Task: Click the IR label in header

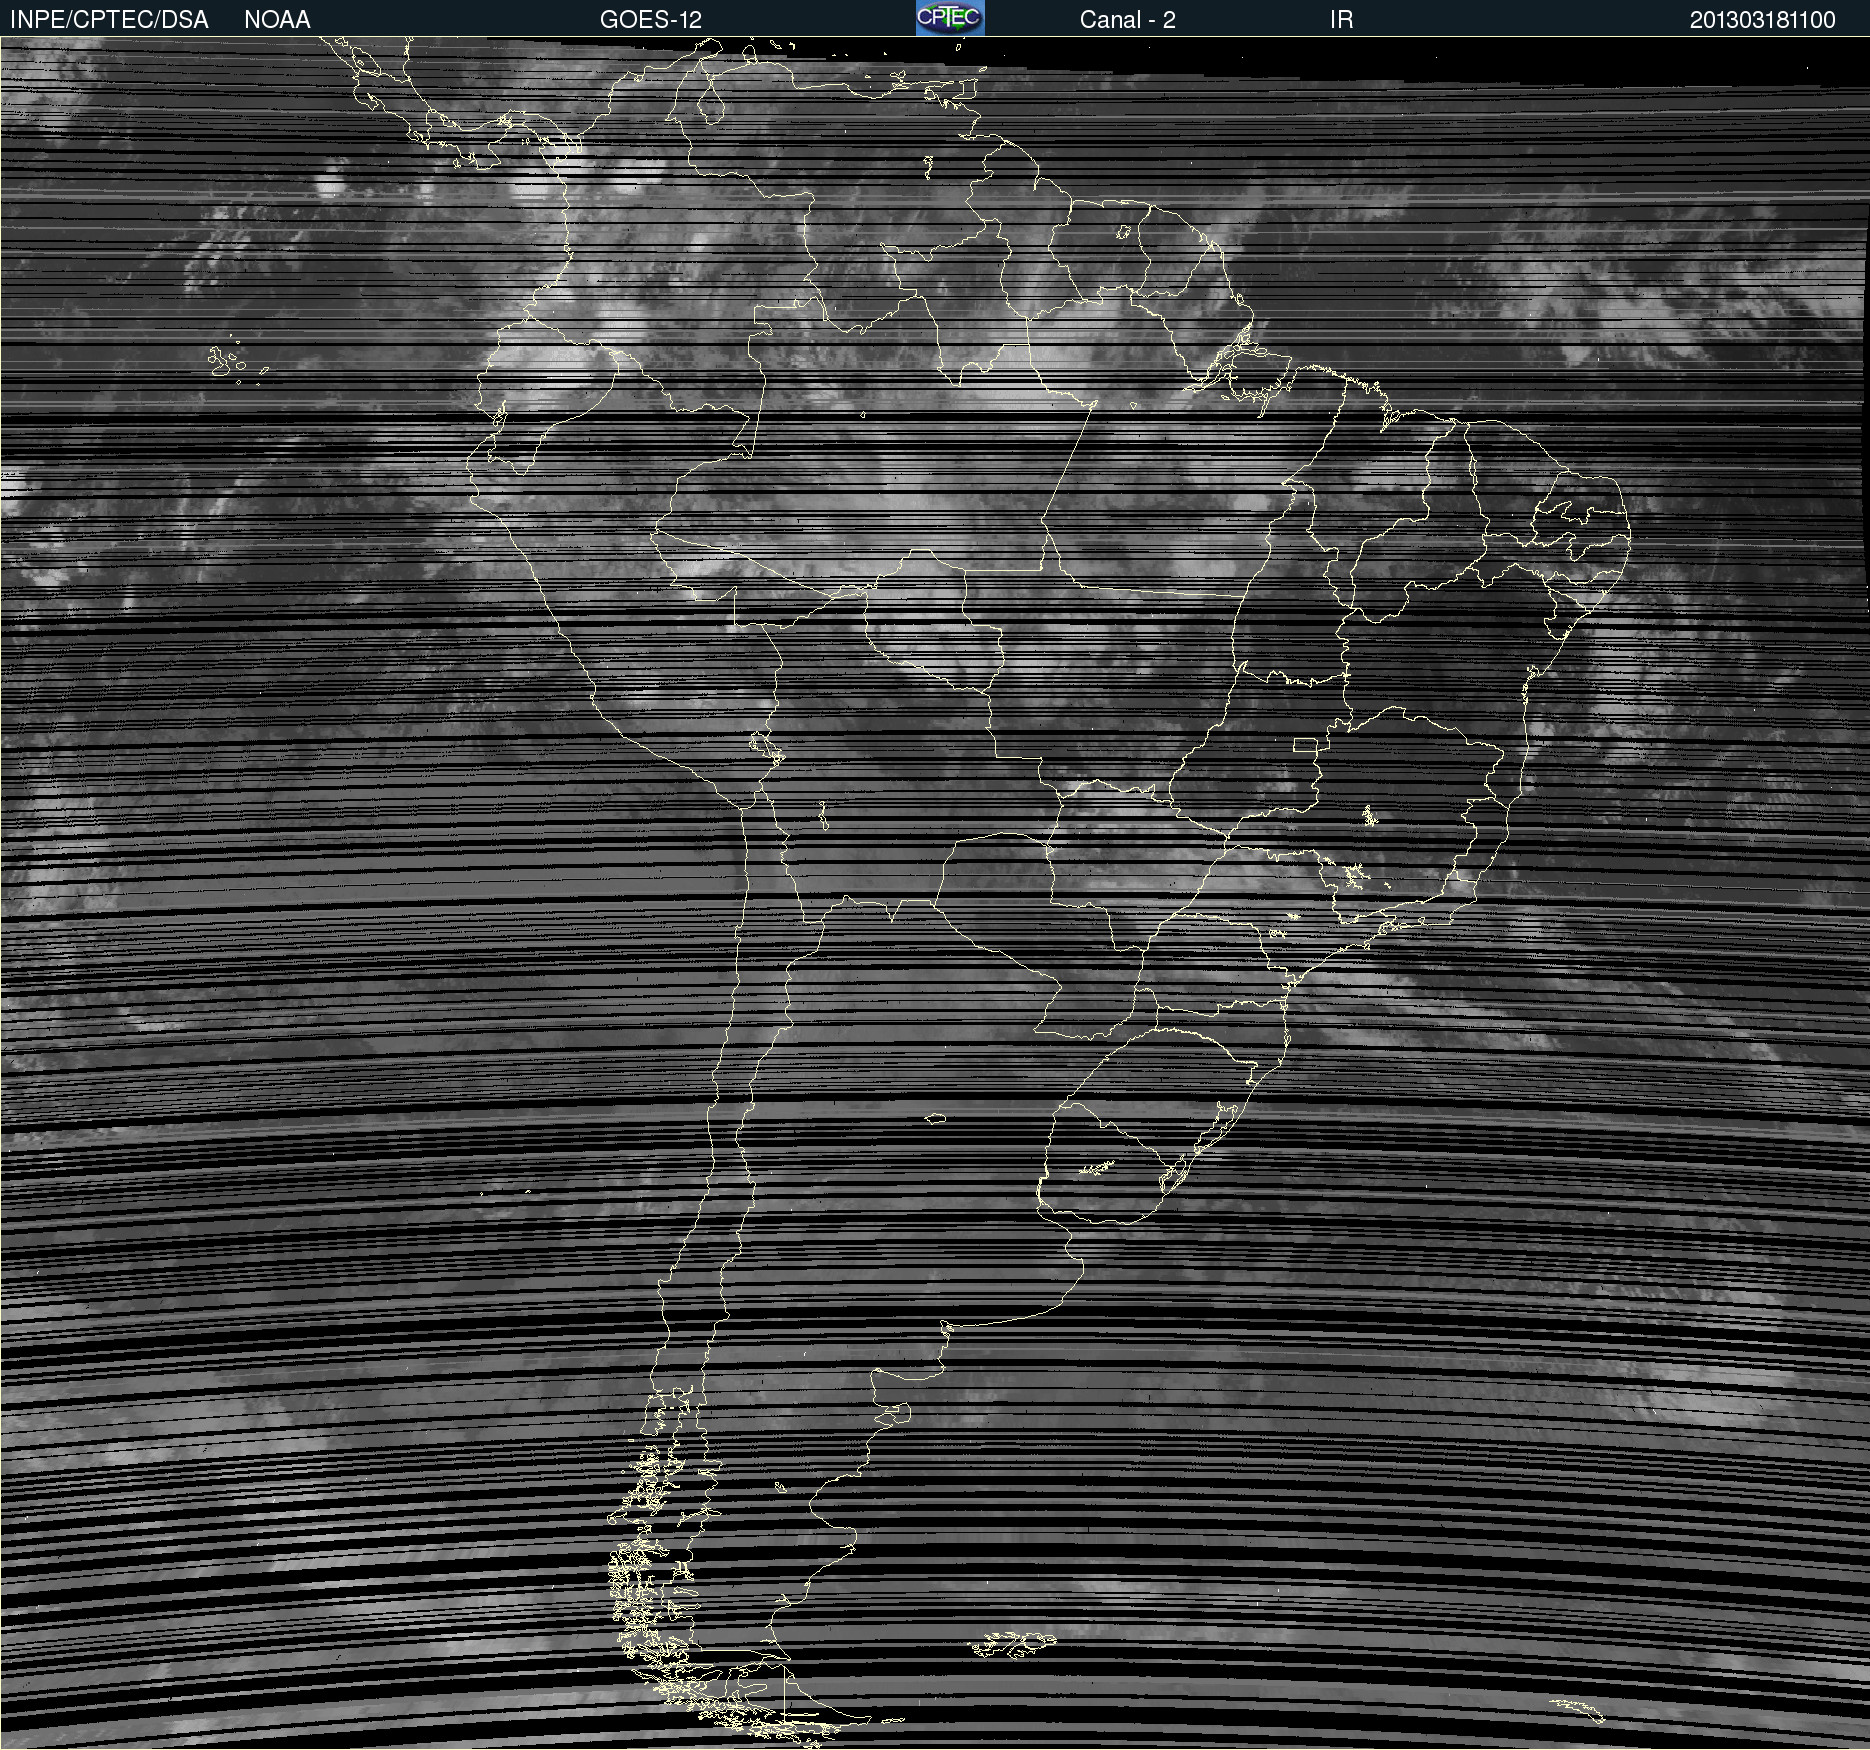Action: click(x=1342, y=20)
